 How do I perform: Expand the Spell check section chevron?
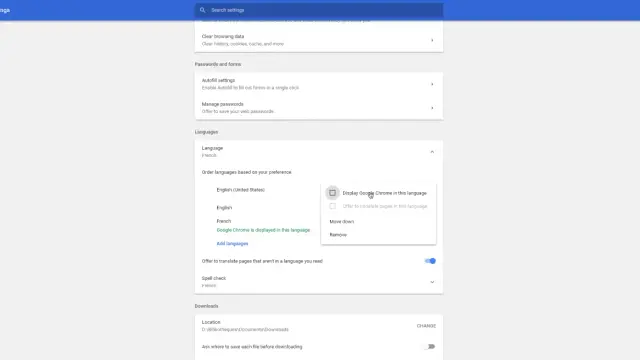coord(432,282)
